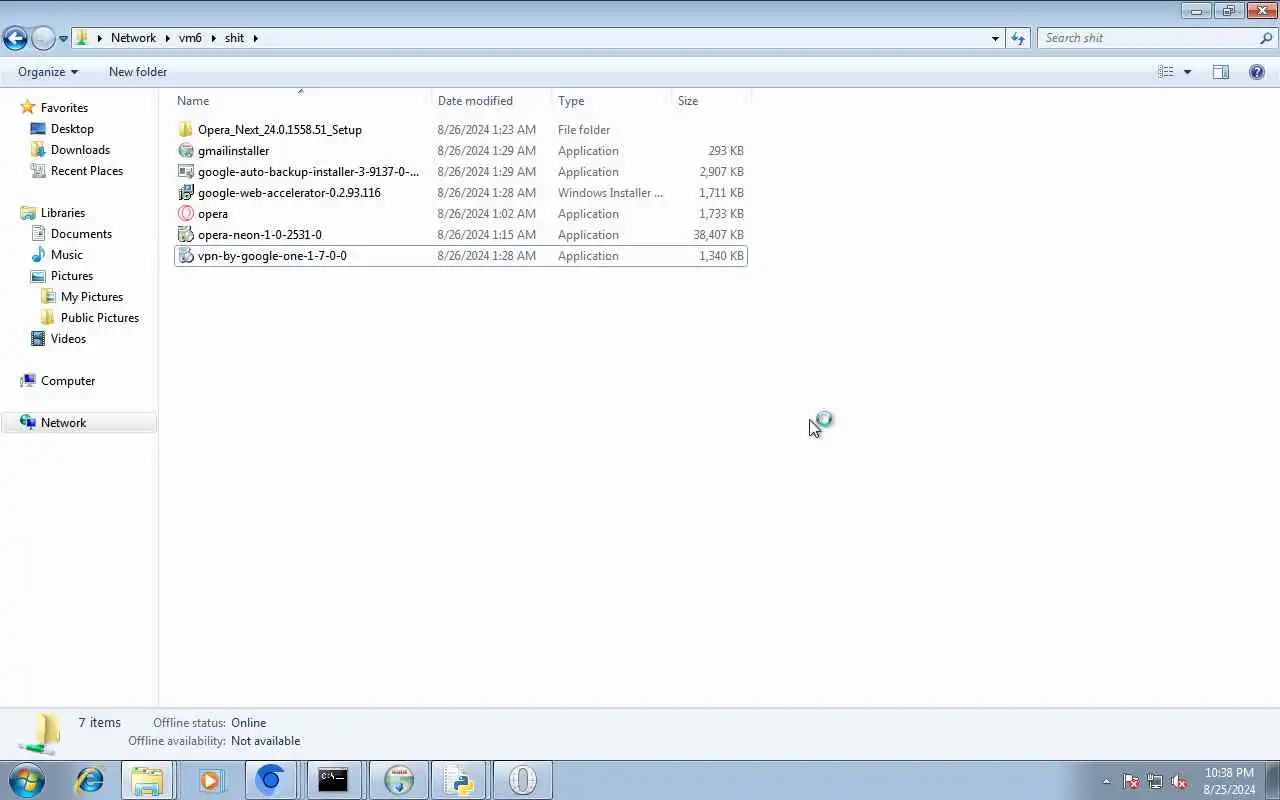Open My Pictures folder

[x=92, y=297]
